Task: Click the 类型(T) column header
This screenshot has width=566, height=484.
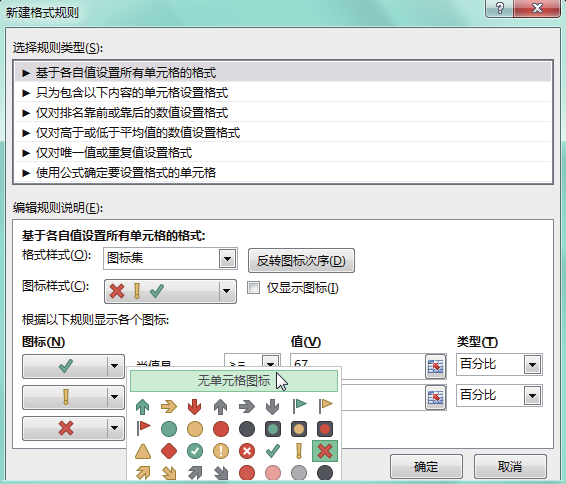Action: pos(477,341)
